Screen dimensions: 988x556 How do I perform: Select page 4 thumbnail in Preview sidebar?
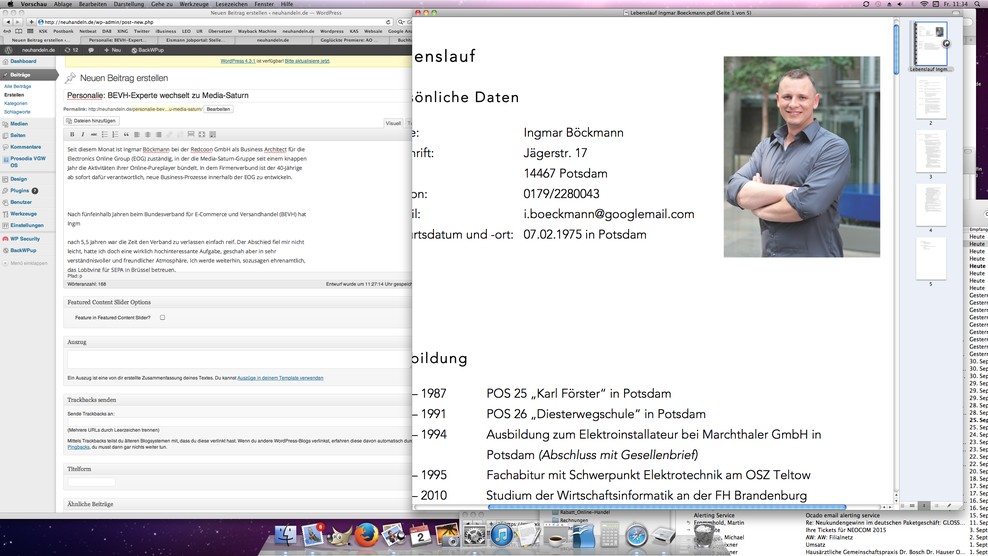[931, 206]
